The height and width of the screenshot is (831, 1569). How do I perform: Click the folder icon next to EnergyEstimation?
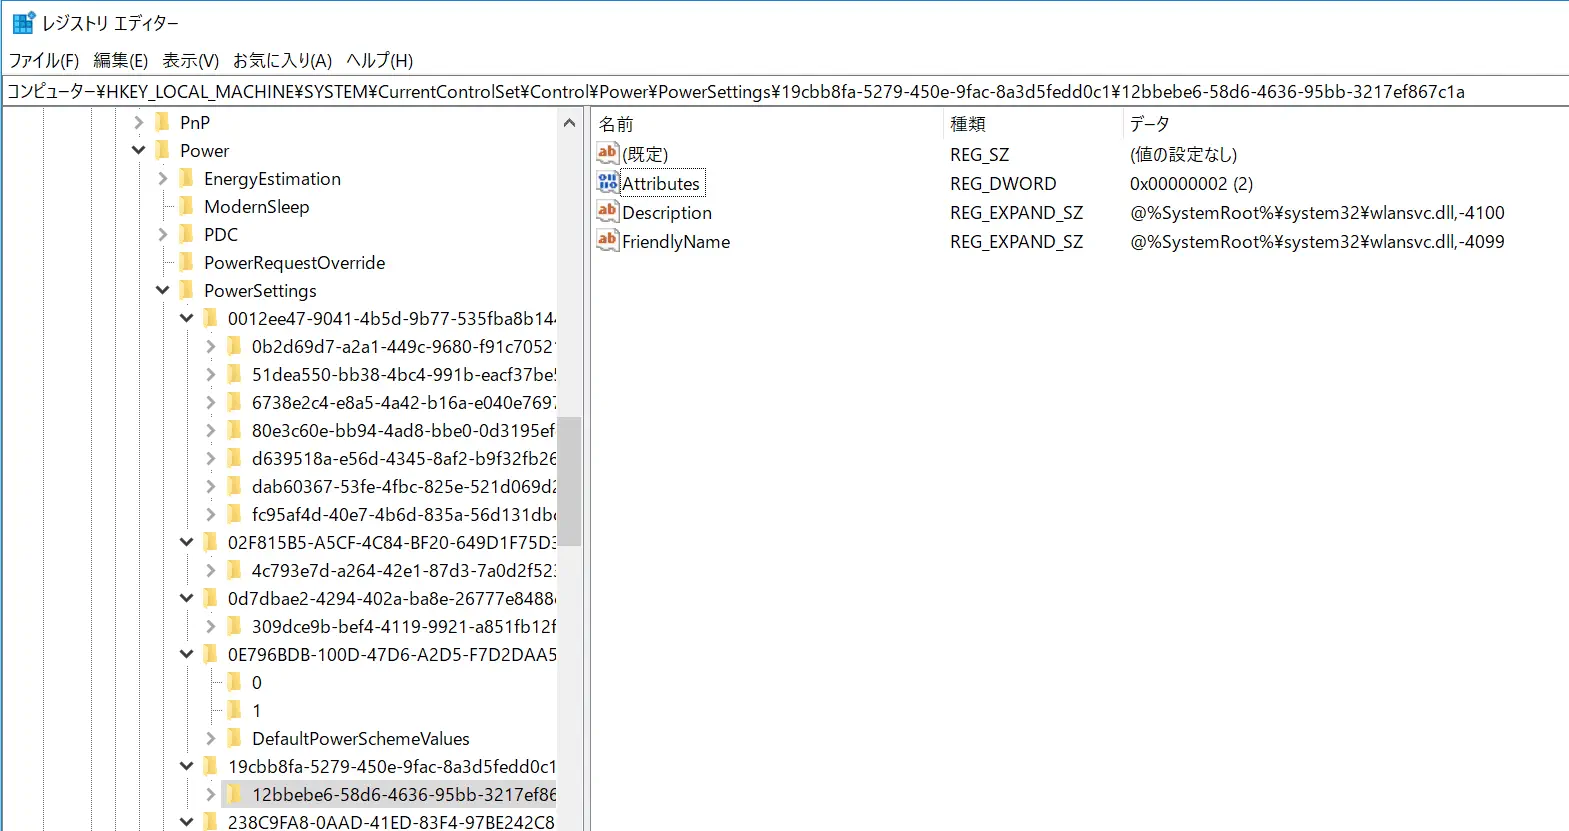(x=186, y=179)
